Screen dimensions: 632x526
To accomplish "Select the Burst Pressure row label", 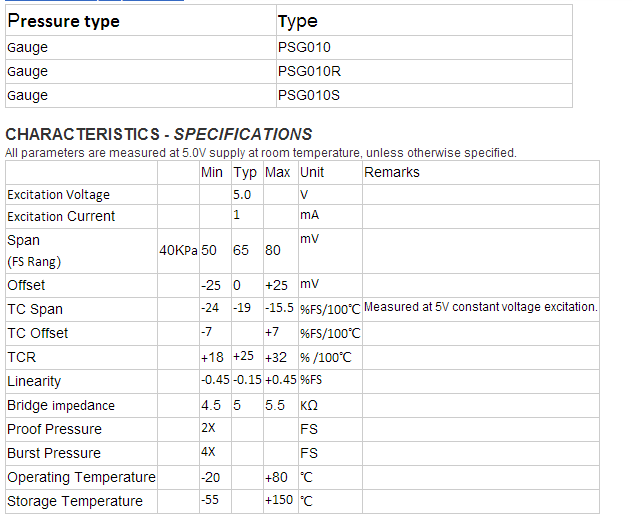I will click(54, 453).
